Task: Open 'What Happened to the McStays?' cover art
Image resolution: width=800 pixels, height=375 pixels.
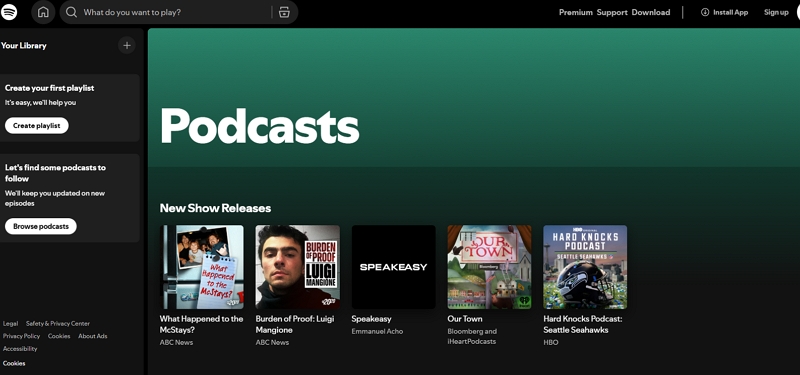Action: point(202,267)
